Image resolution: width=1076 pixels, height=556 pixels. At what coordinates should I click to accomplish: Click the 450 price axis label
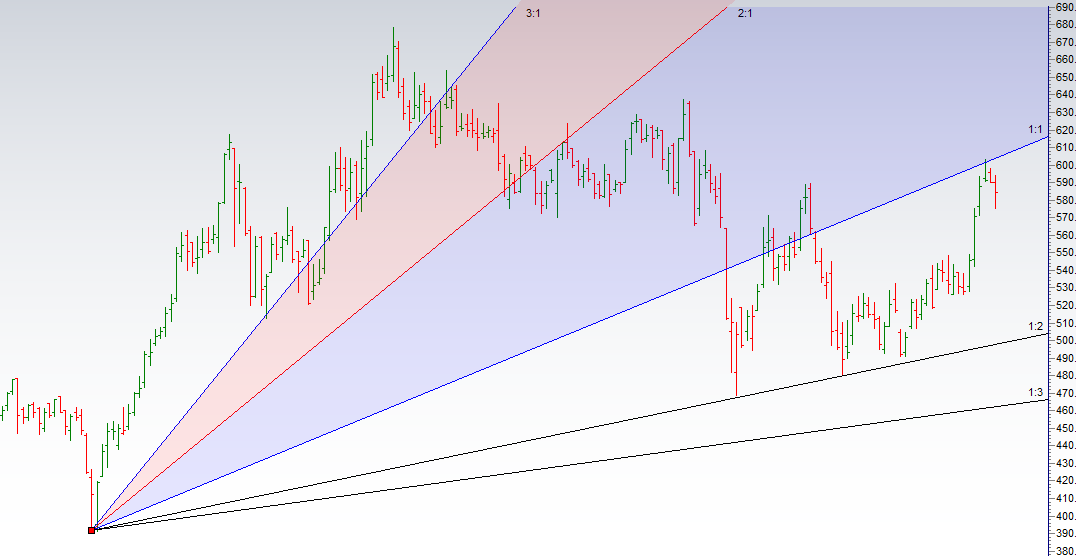(1062, 428)
